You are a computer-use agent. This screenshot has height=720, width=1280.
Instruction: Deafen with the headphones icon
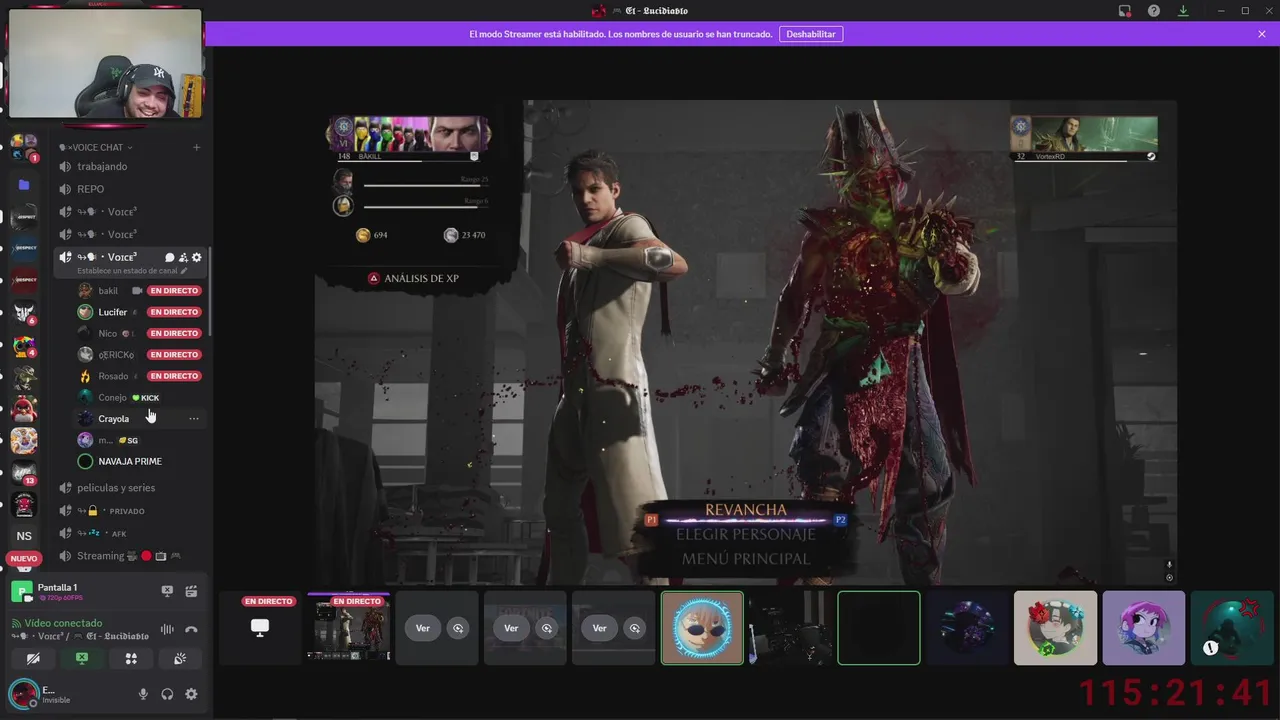tap(167, 694)
